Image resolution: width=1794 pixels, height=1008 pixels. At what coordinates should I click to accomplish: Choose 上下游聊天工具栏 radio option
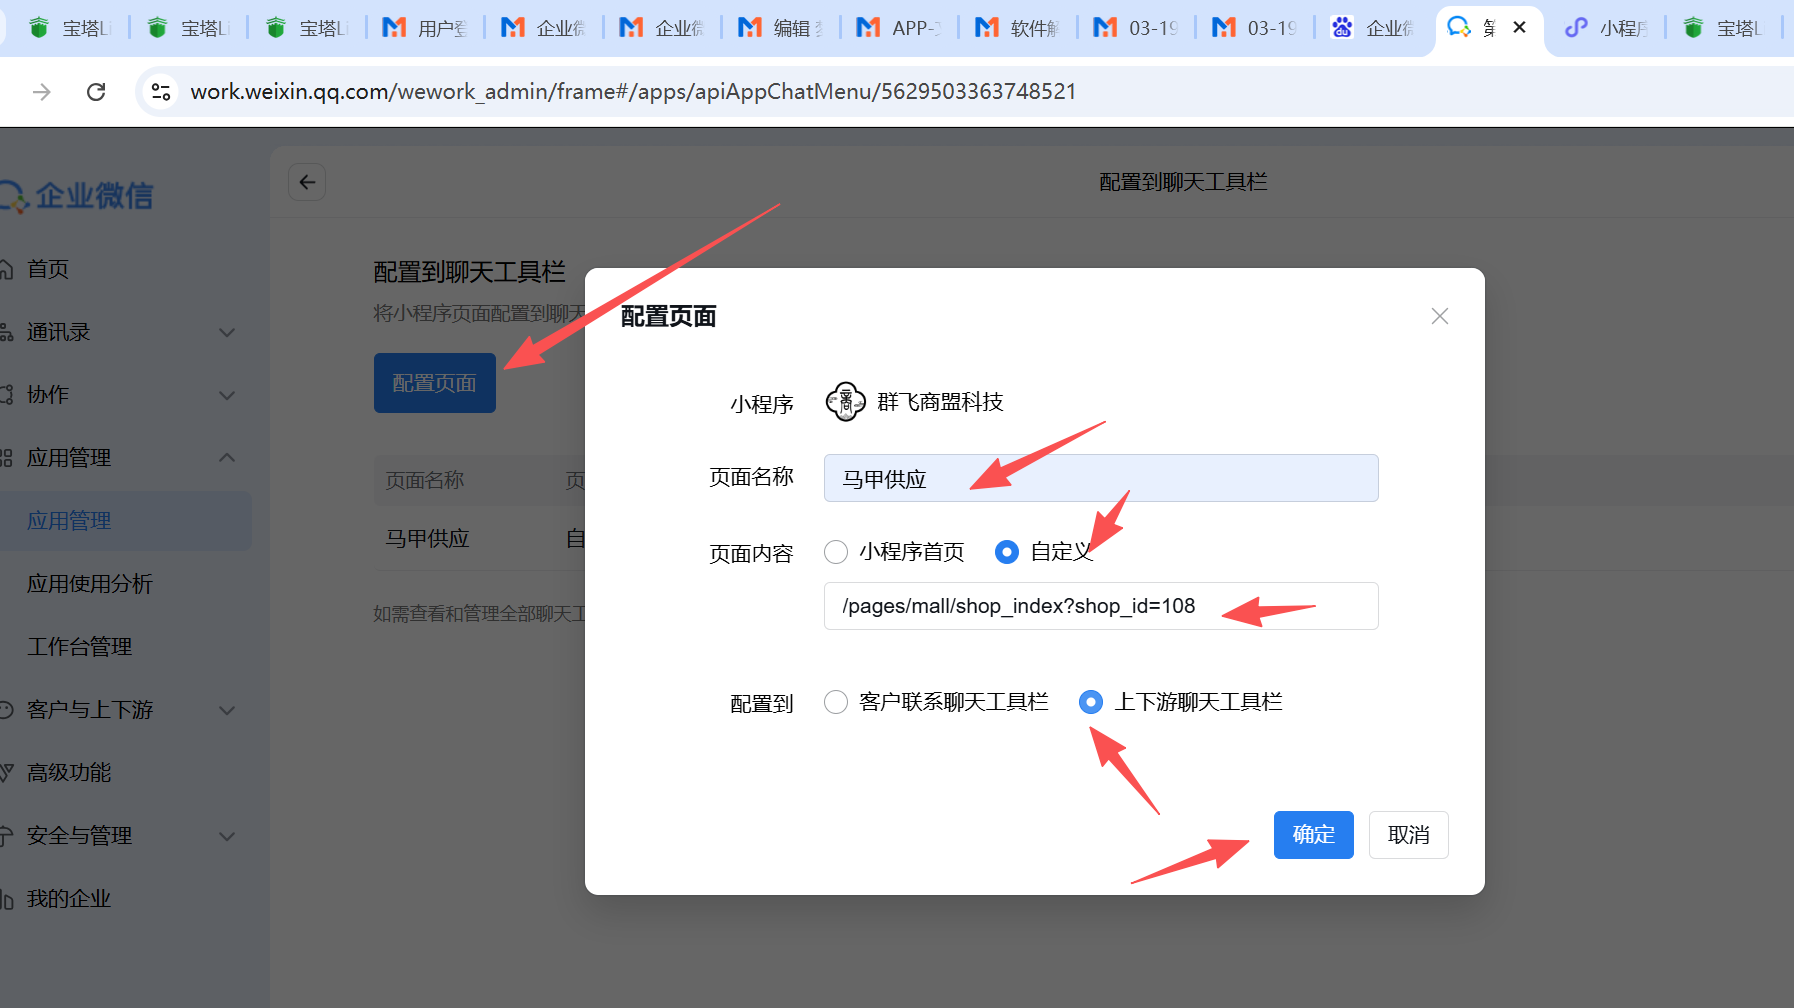click(x=1091, y=702)
